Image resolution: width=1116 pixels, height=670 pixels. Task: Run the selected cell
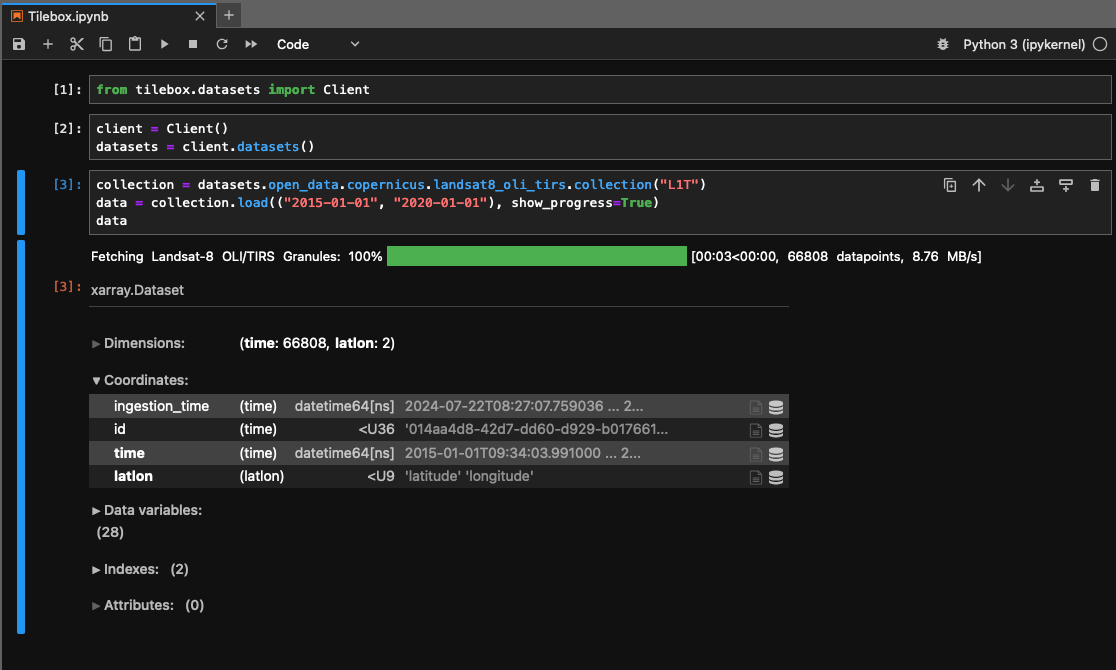[164, 44]
